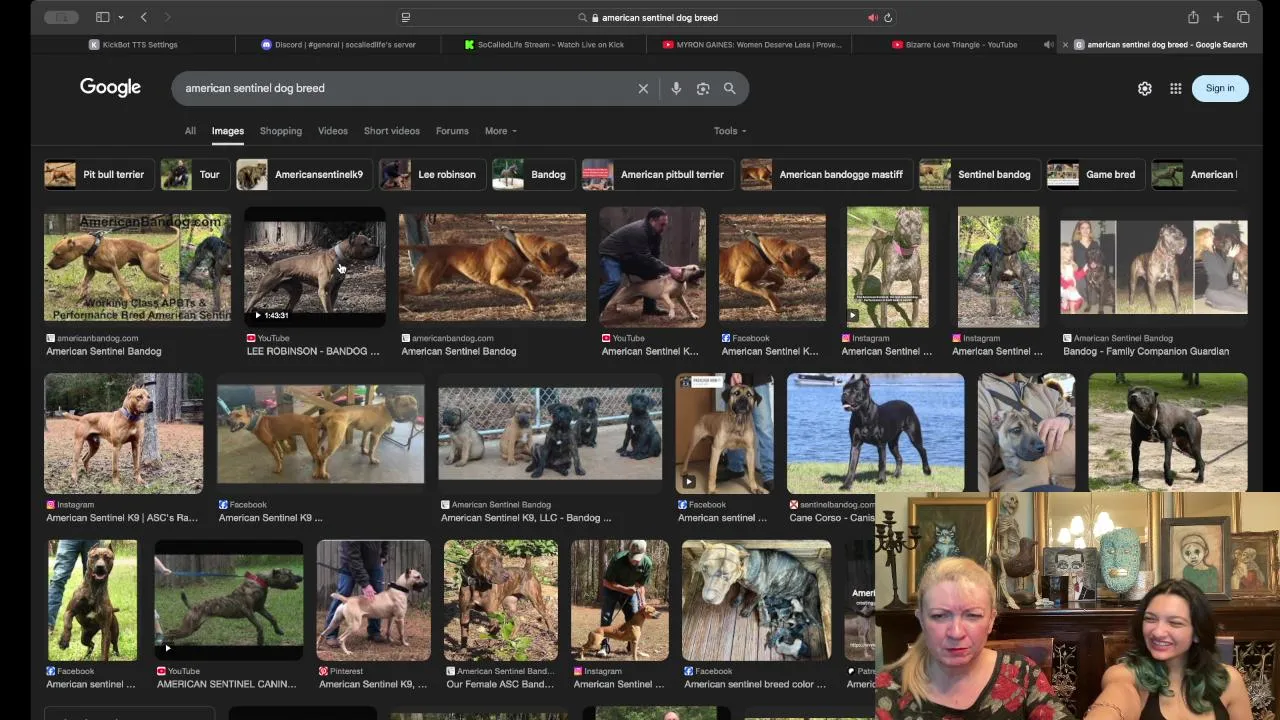This screenshot has width=1280, height=720.
Task: Expand the Tools dropdown
Action: (730, 131)
